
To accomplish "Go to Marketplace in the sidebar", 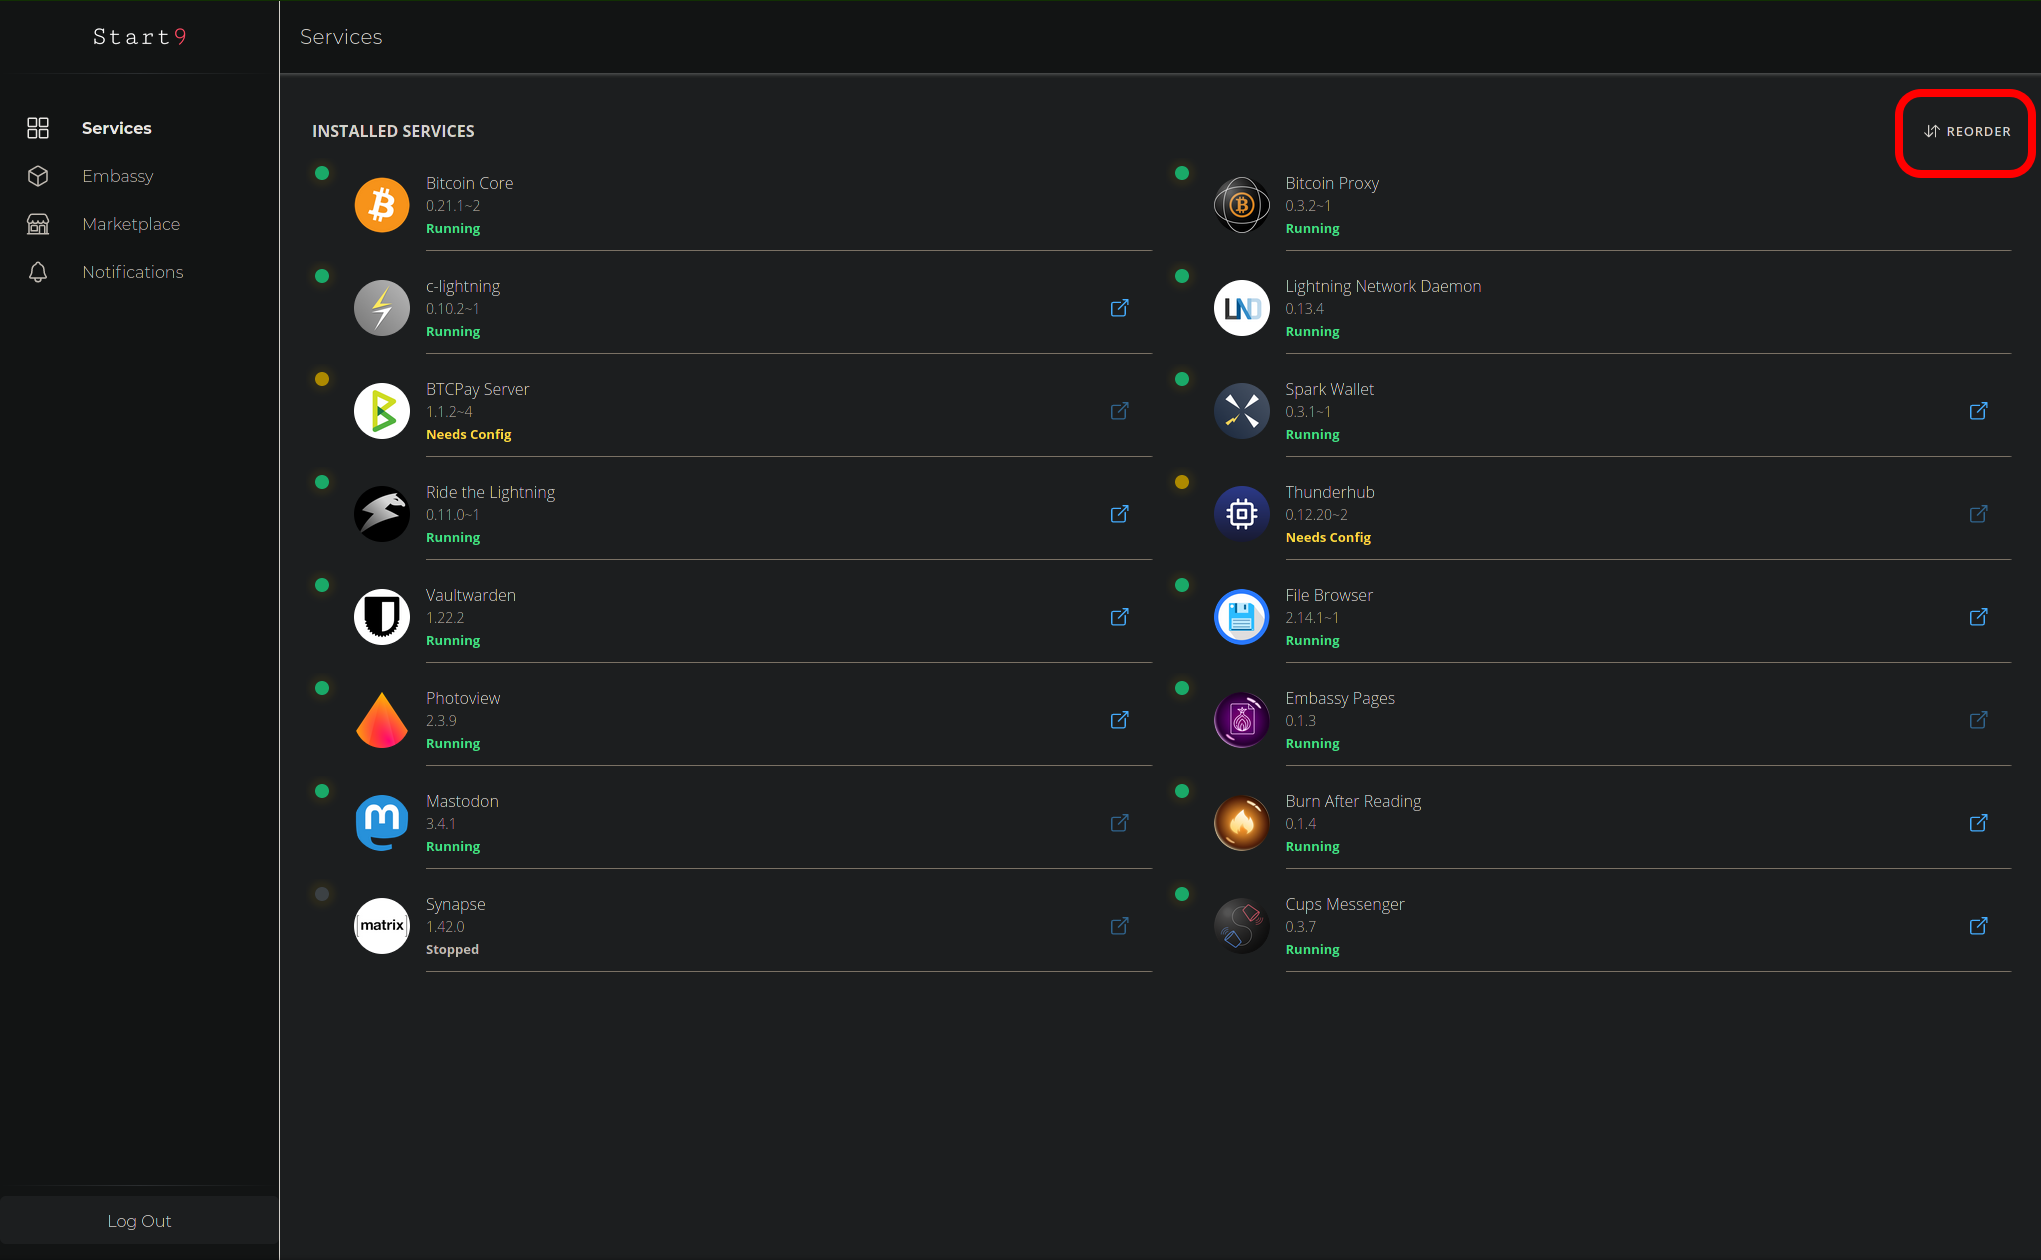I will [x=131, y=224].
